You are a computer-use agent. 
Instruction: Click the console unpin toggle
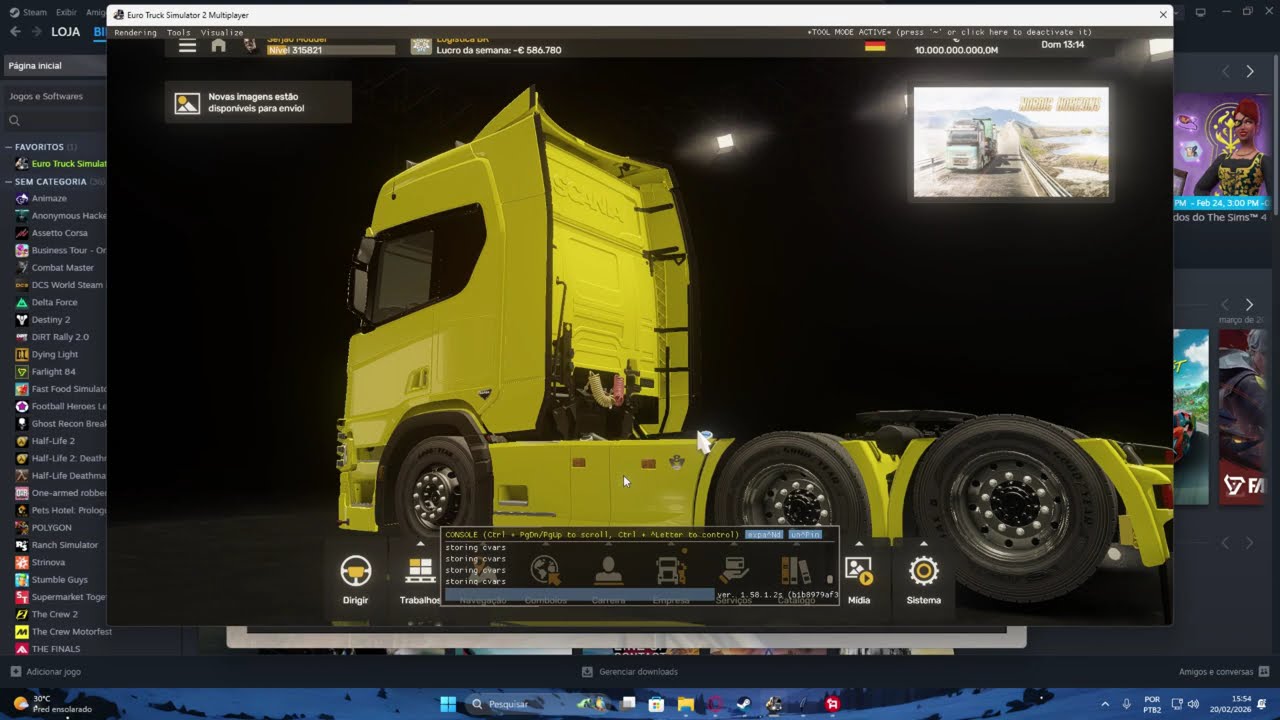[805, 535]
